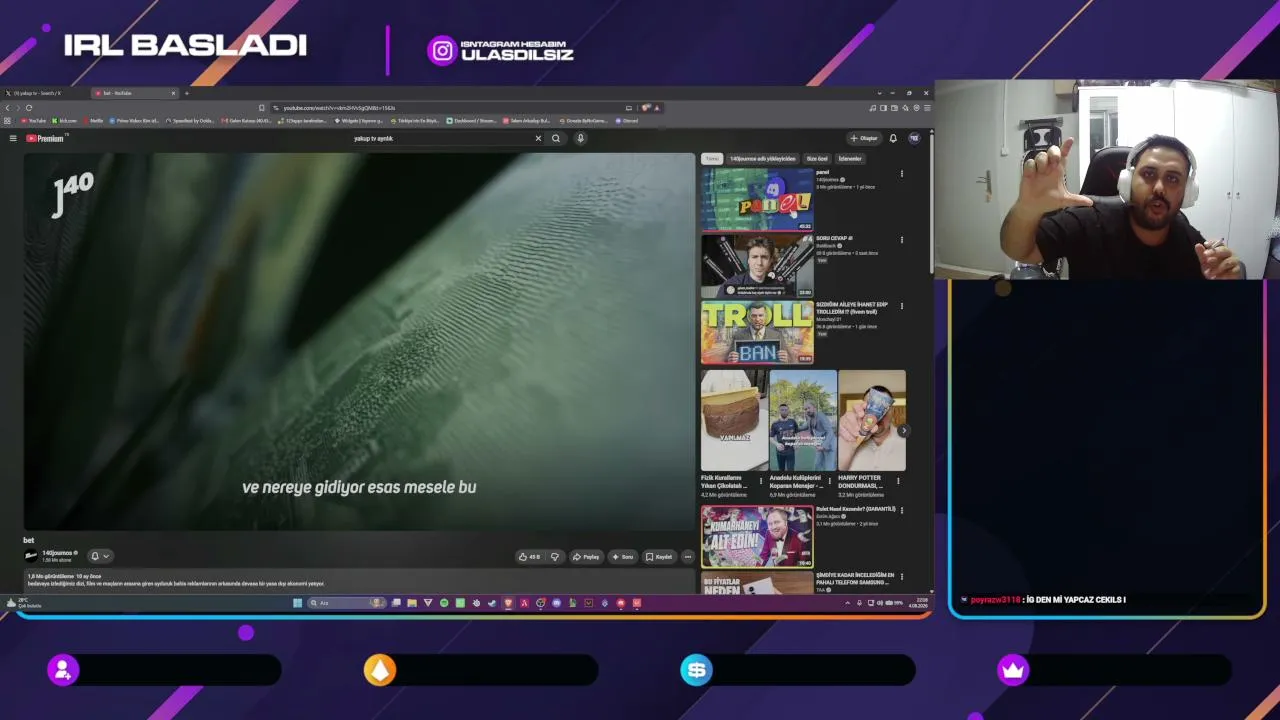
Task: Open the Discord bookmark
Action: point(627,121)
